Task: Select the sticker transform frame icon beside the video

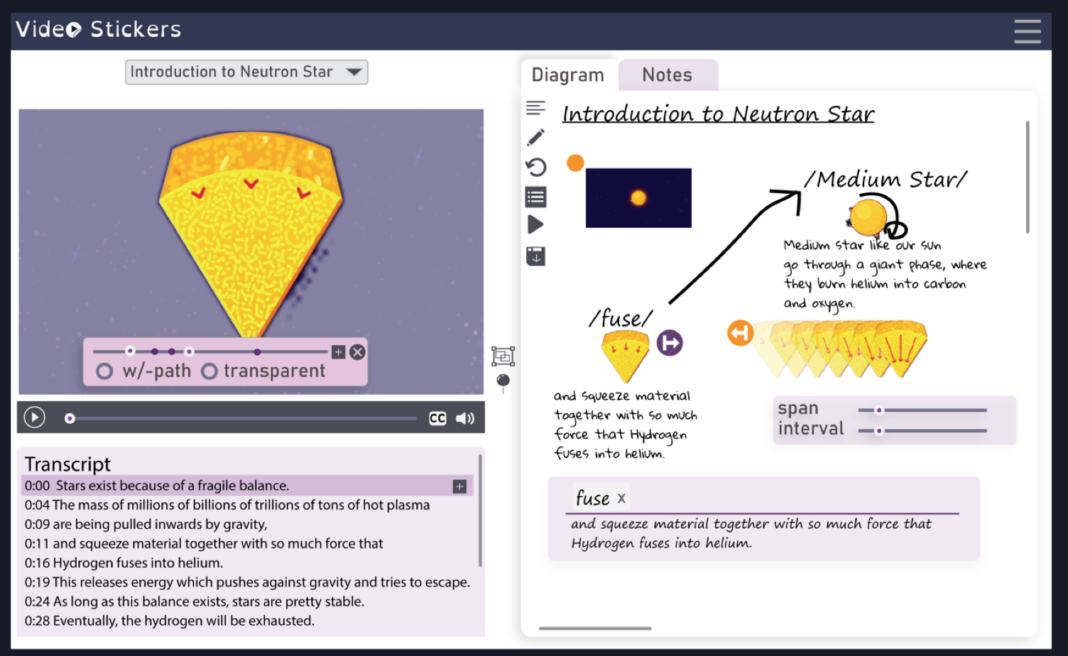Action: [x=502, y=356]
